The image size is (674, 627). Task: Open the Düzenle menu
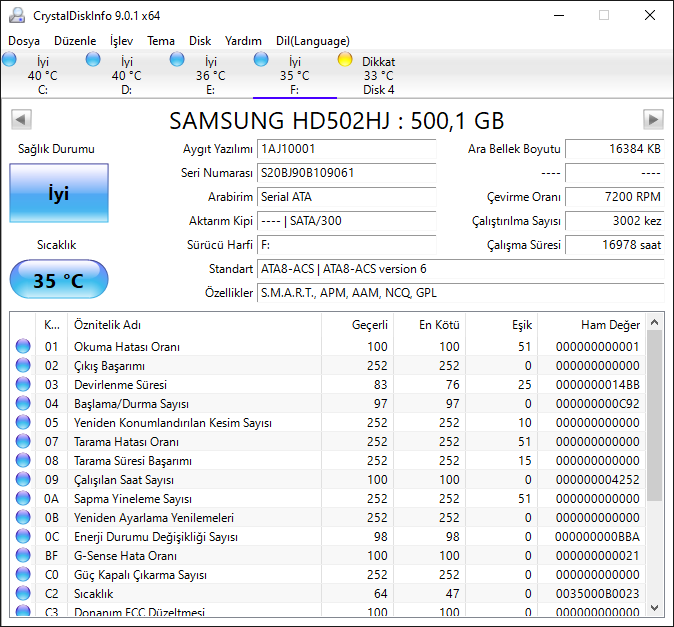point(75,41)
